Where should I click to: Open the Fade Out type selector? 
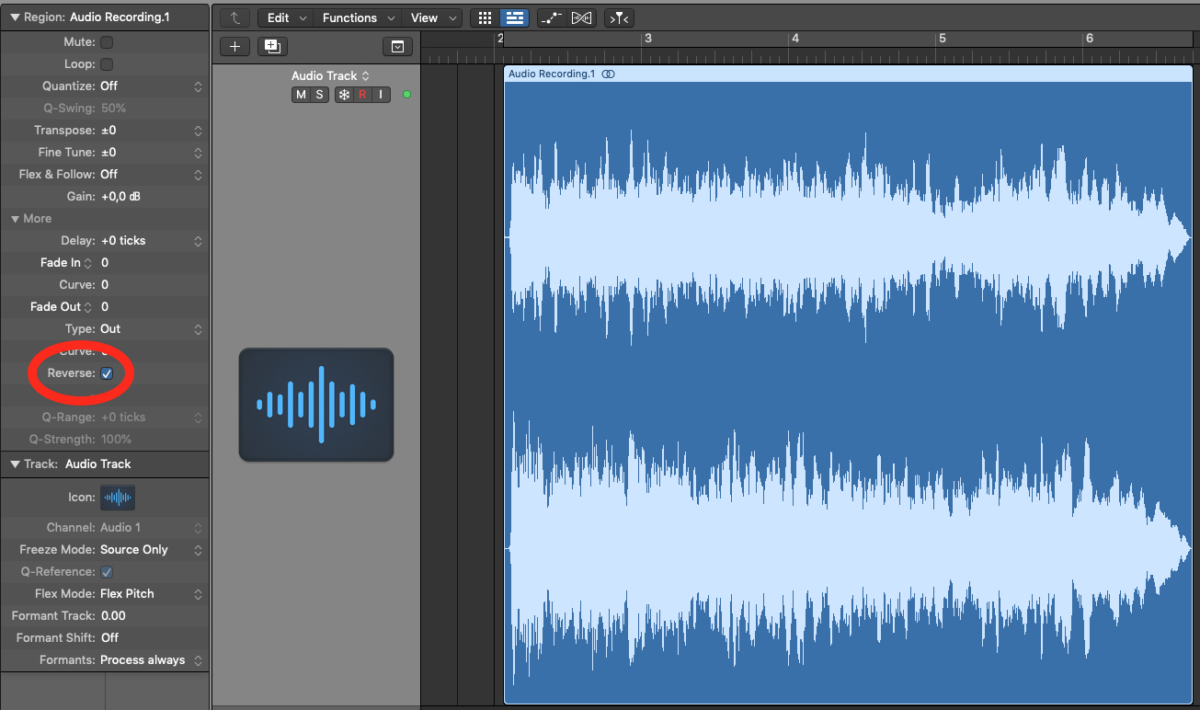[62, 307]
